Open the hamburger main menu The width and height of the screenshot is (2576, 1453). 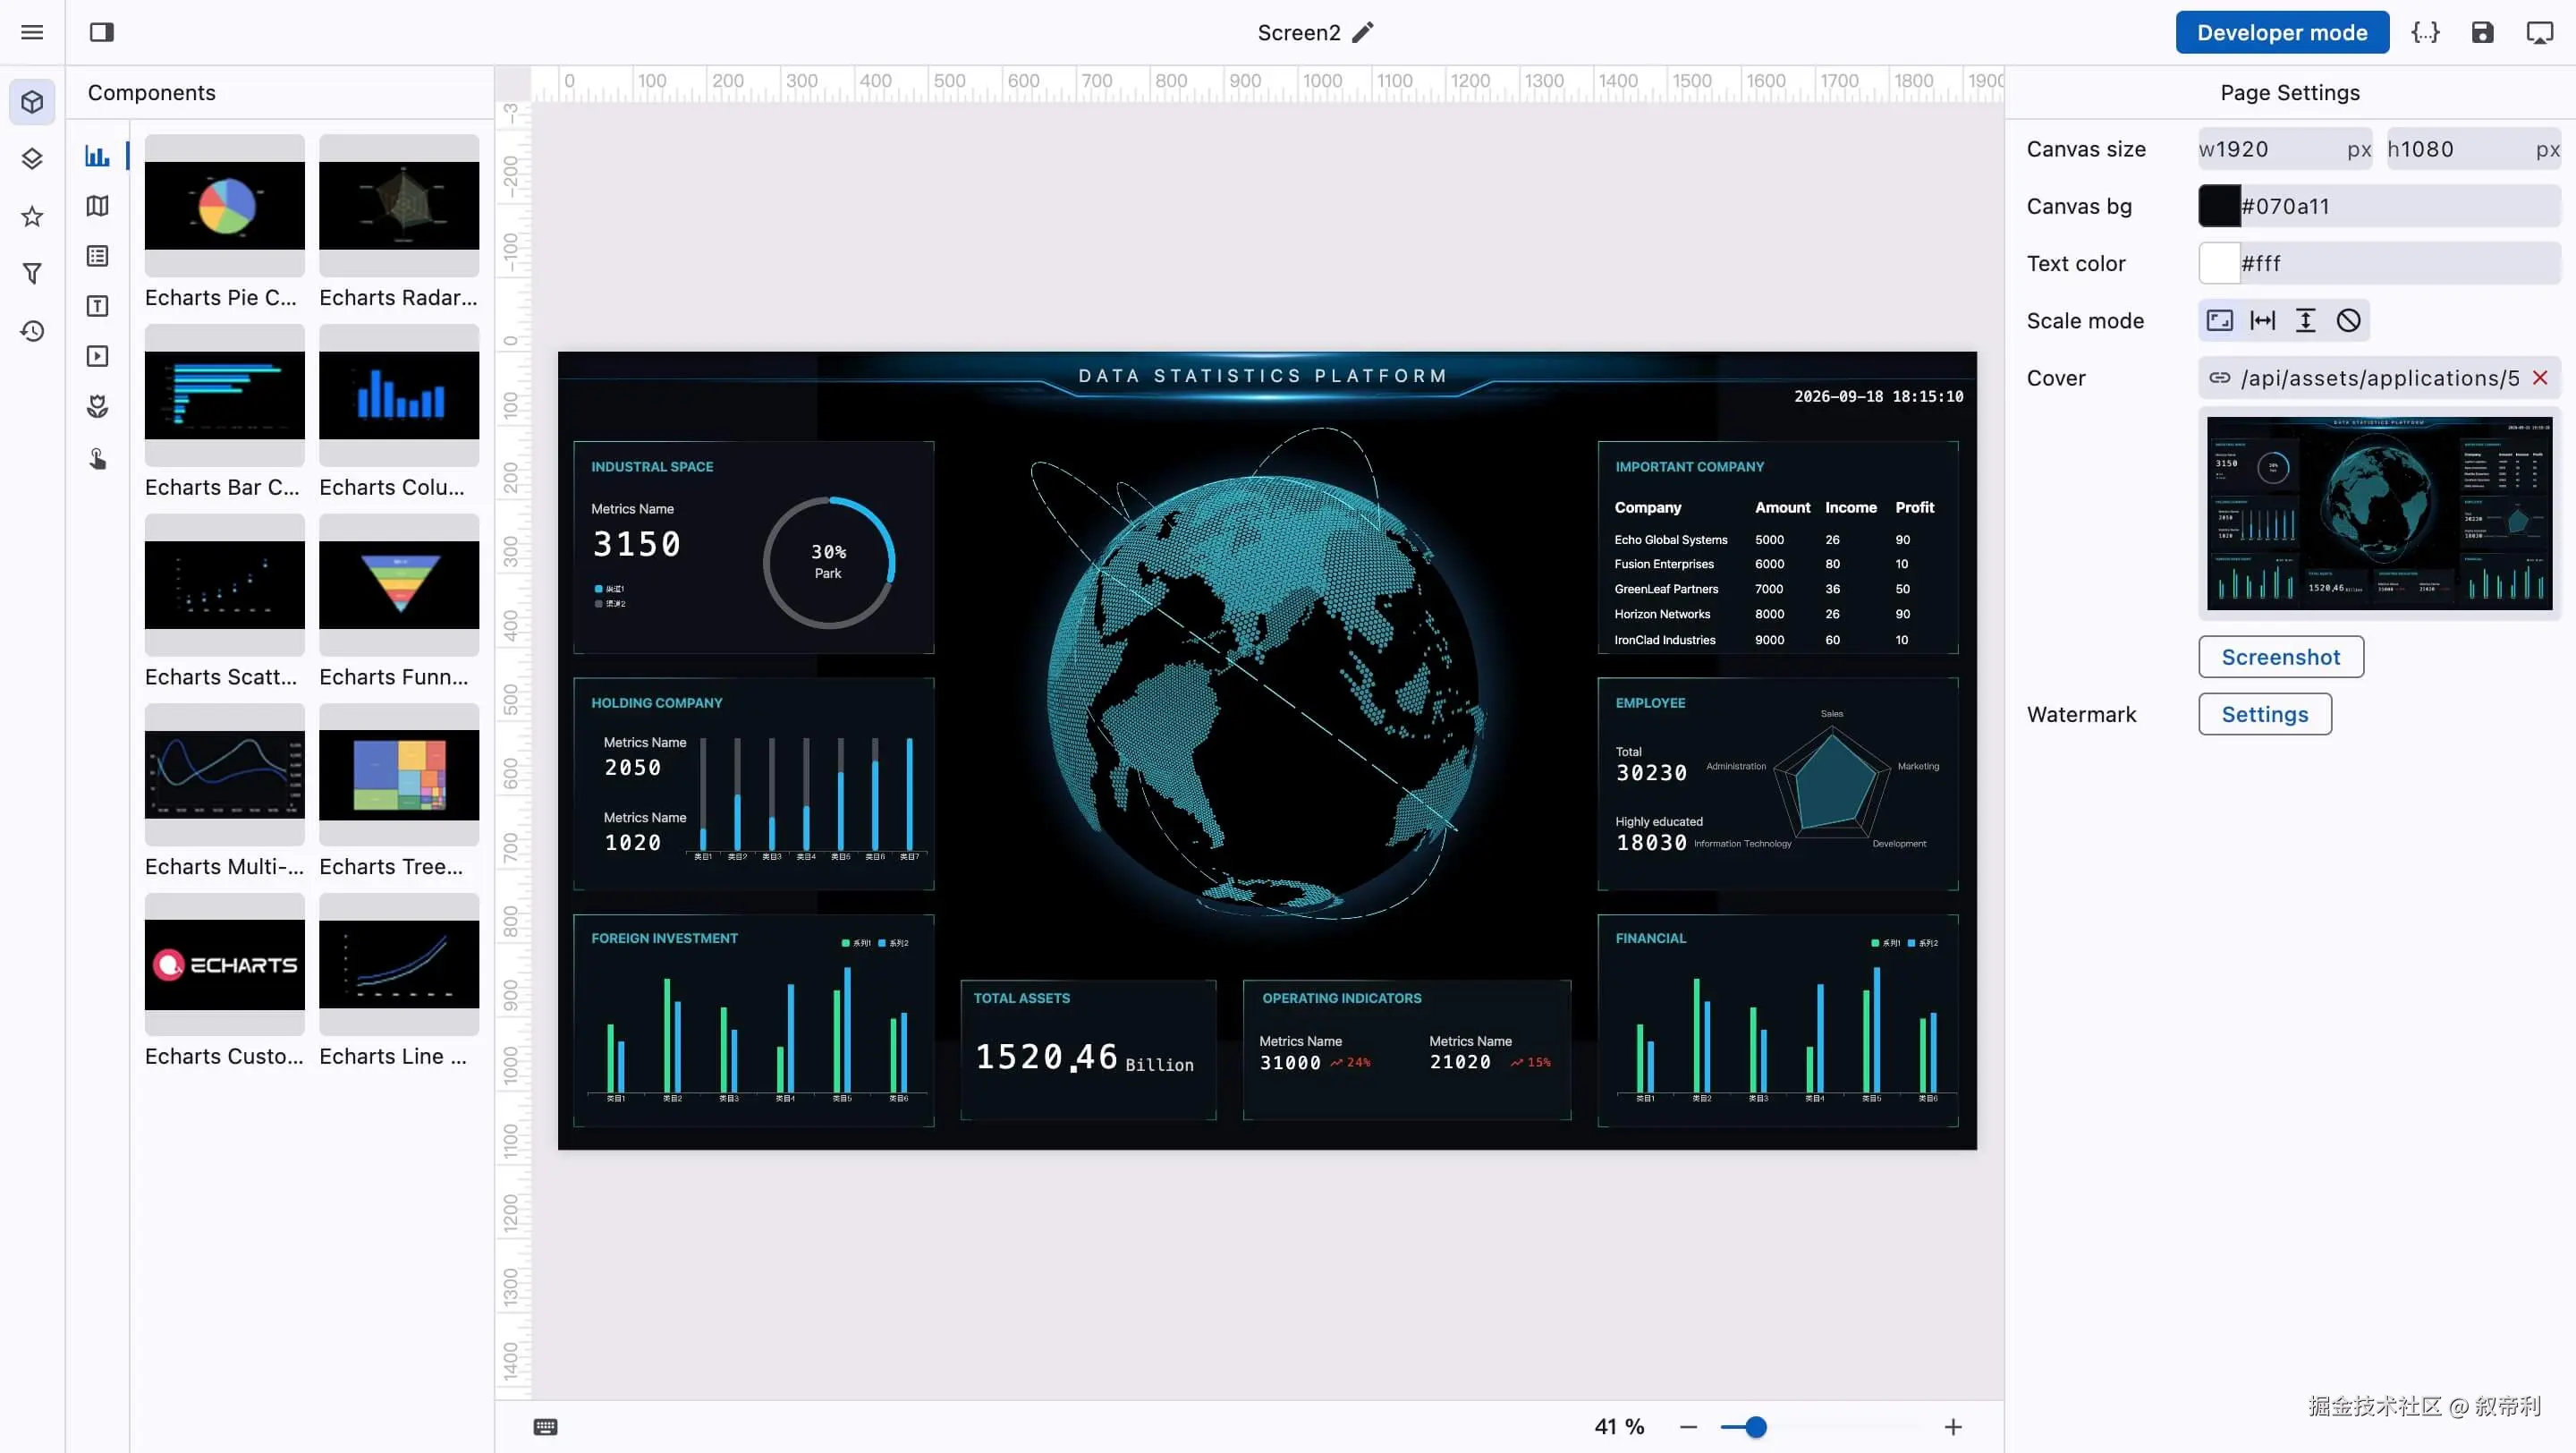click(32, 32)
